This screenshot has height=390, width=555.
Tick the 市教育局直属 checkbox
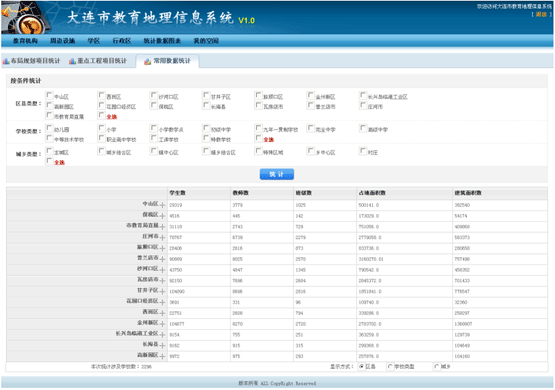50,115
